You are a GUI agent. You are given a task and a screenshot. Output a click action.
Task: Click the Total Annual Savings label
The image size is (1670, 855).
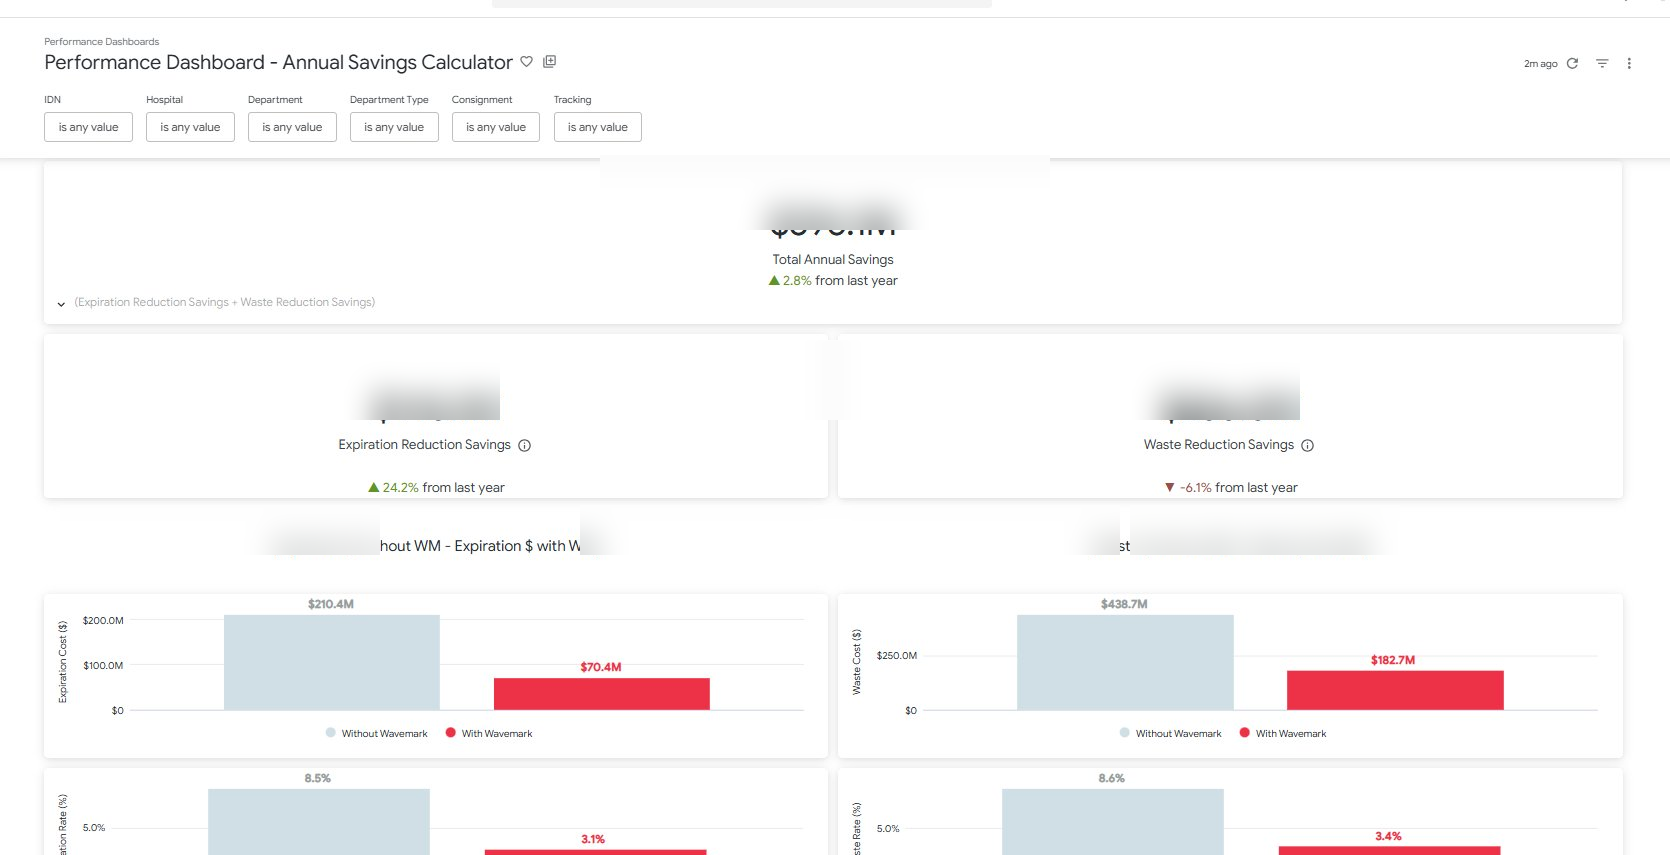pyautogui.click(x=833, y=259)
